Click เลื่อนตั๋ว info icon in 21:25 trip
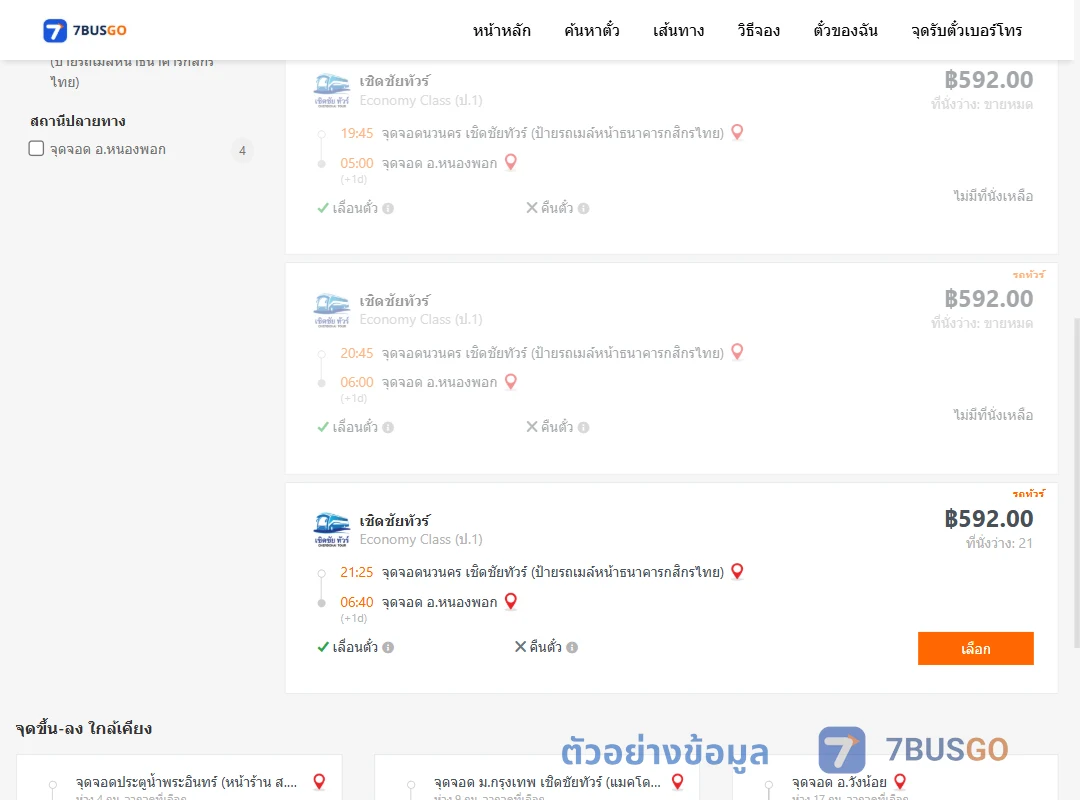This screenshot has height=800, width=1080. pyautogui.click(x=388, y=647)
